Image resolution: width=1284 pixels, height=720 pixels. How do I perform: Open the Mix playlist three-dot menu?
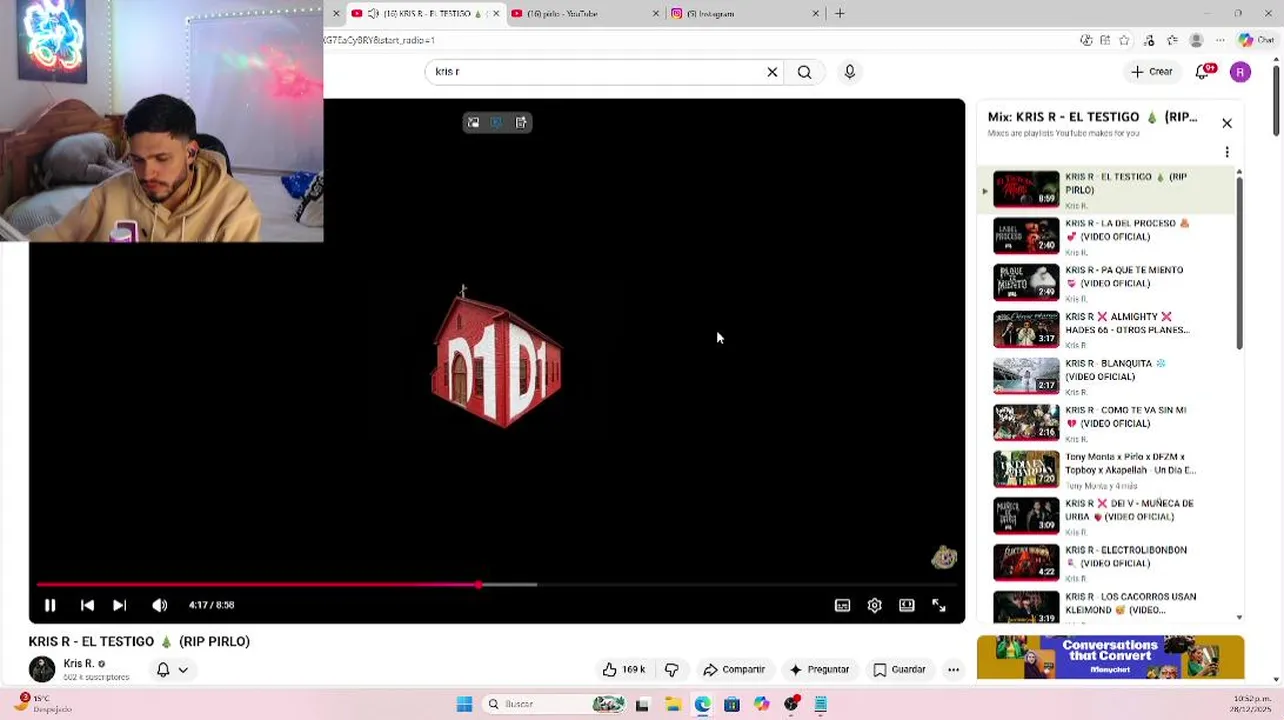(1227, 152)
